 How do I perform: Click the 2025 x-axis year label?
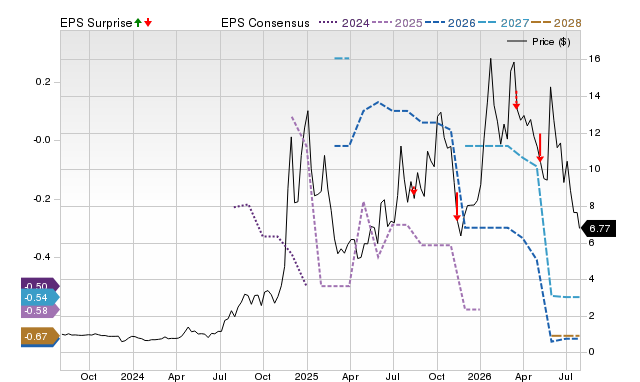pyautogui.click(x=307, y=376)
